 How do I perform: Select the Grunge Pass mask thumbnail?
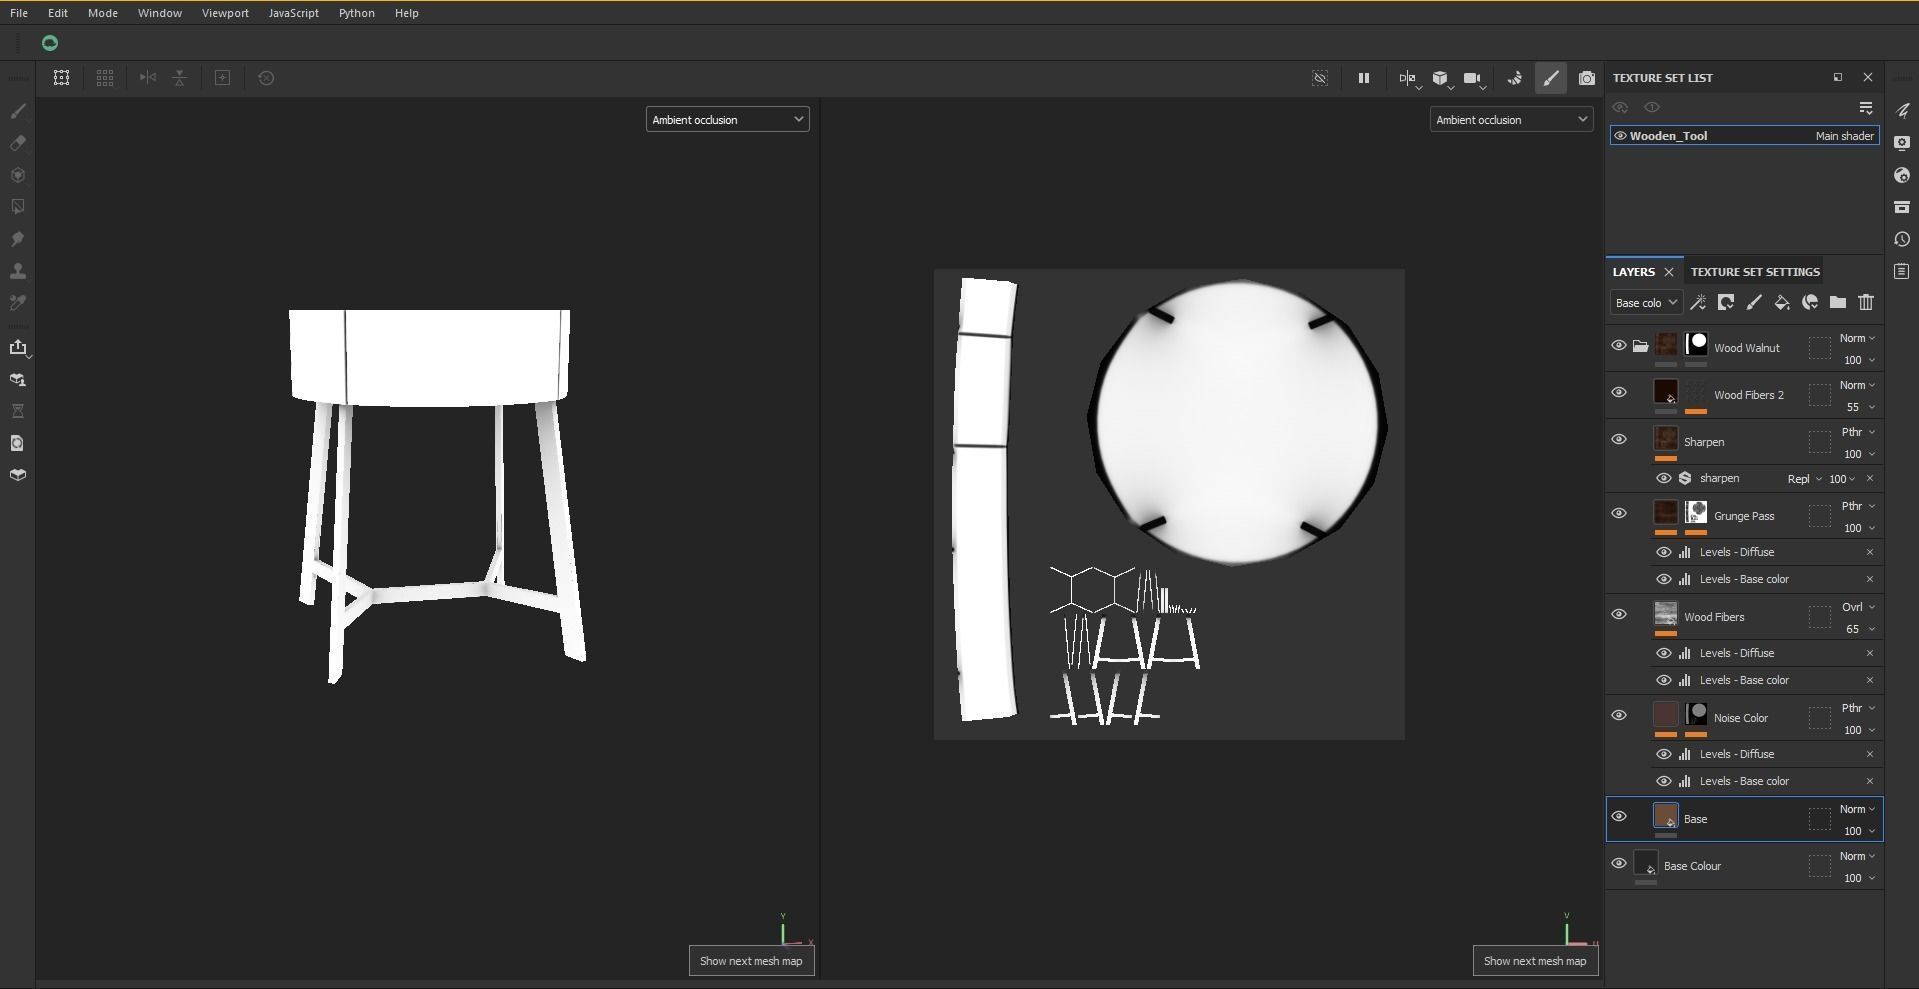pyautogui.click(x=1696, y=512)
